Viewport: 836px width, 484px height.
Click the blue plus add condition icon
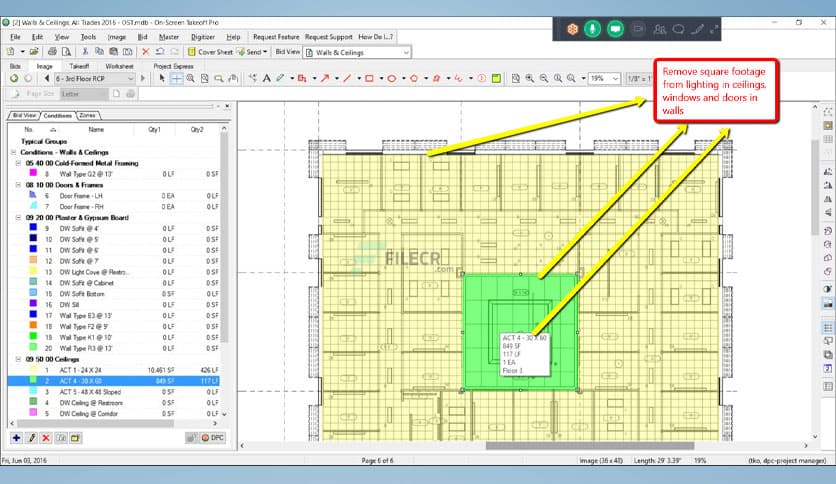click(x=16, y=438)
